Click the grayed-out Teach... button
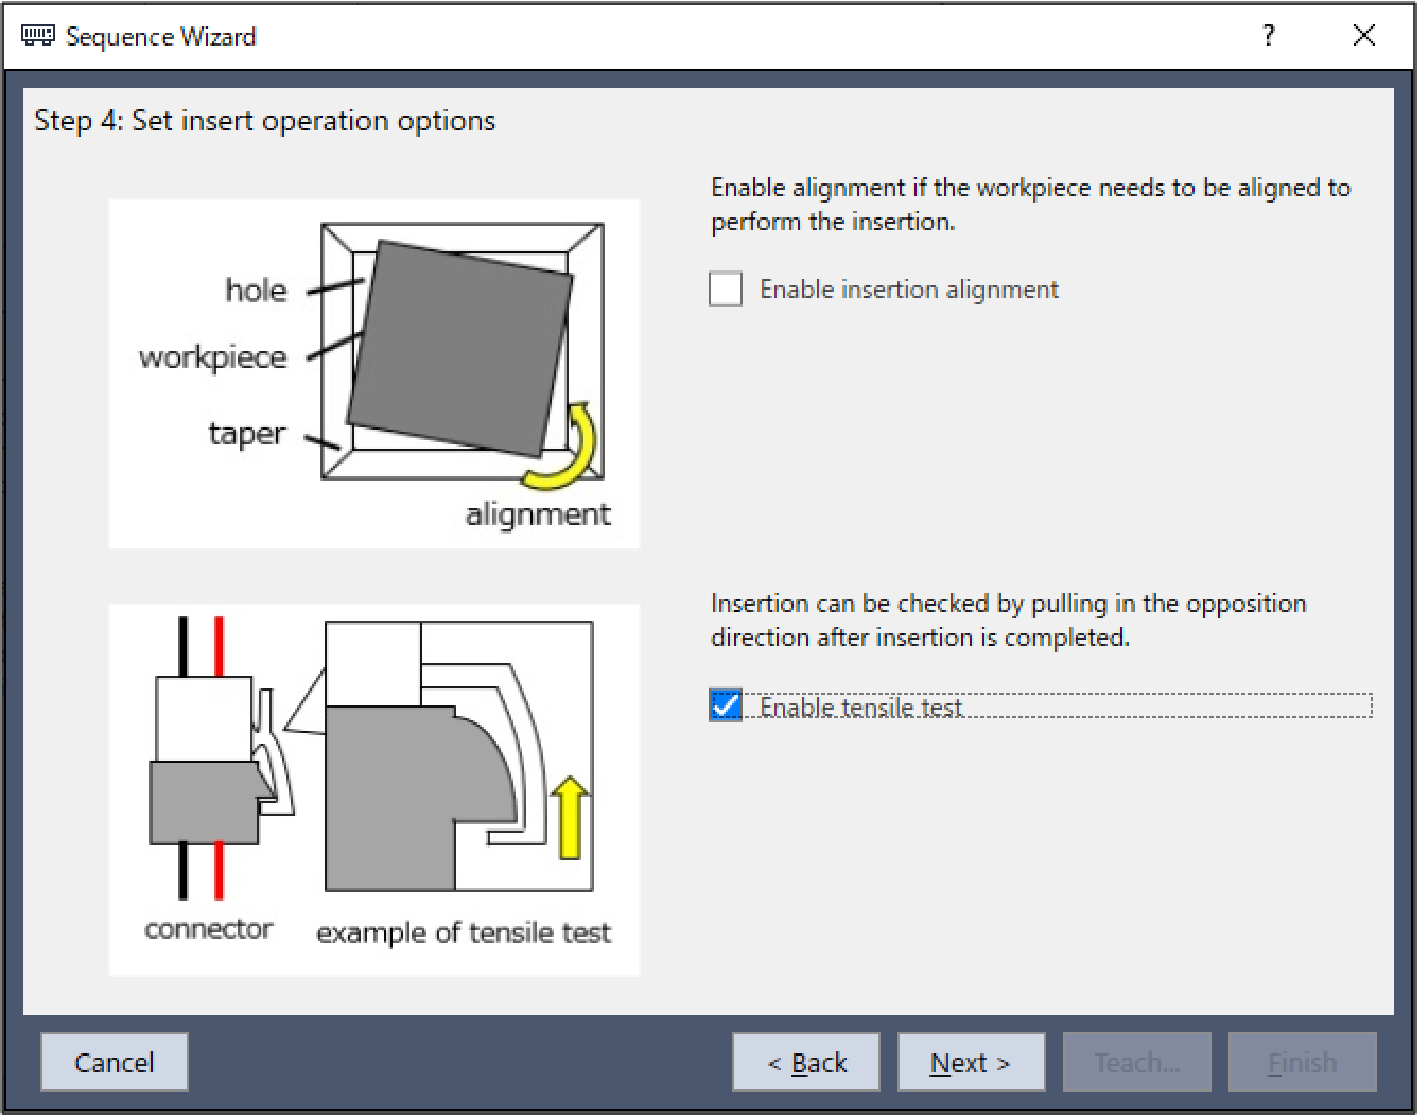Screen dimensions: 1418x1115 (x=1137, y=1062)
